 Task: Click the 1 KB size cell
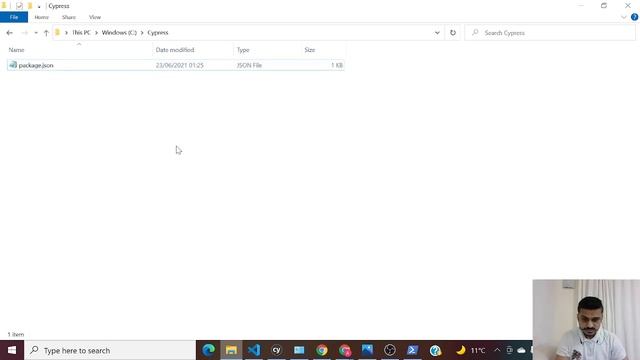[x=337, y=65]
